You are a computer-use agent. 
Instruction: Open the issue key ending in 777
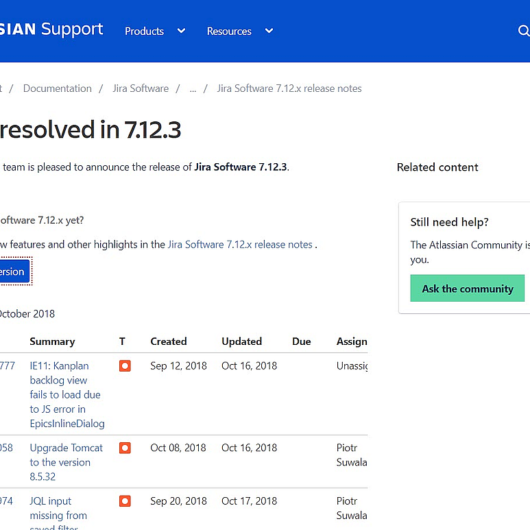pyautogui.click(x=7, y=366)
